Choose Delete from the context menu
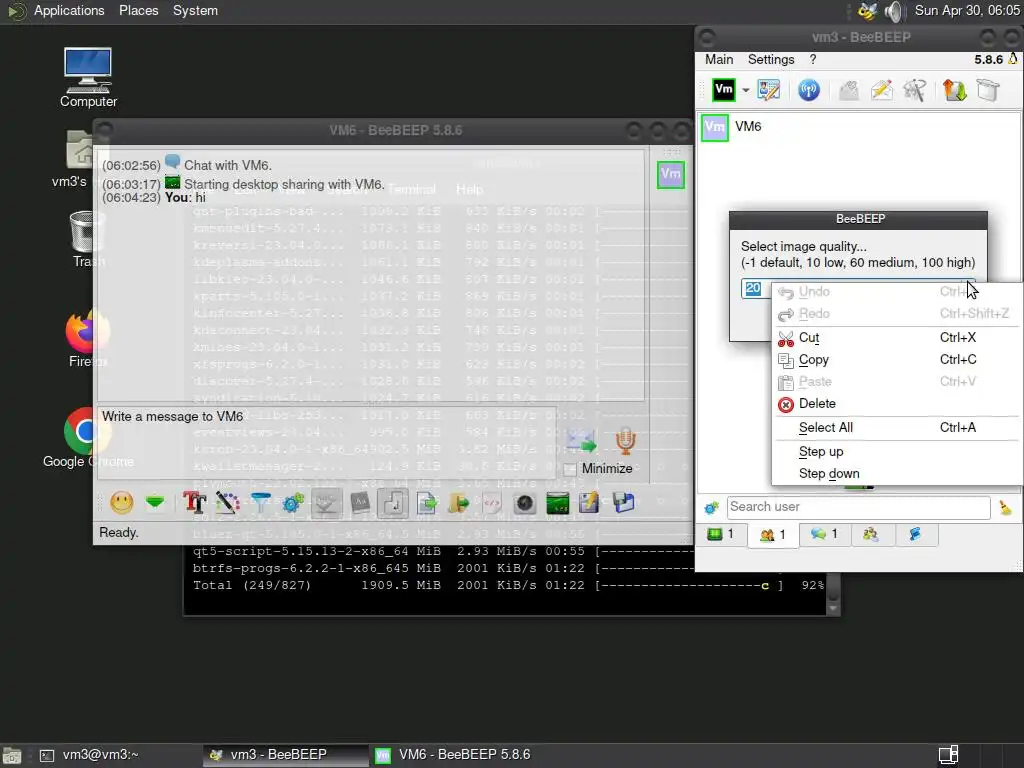The height and width of the screenshot is (768, 1024). (896, 404)
